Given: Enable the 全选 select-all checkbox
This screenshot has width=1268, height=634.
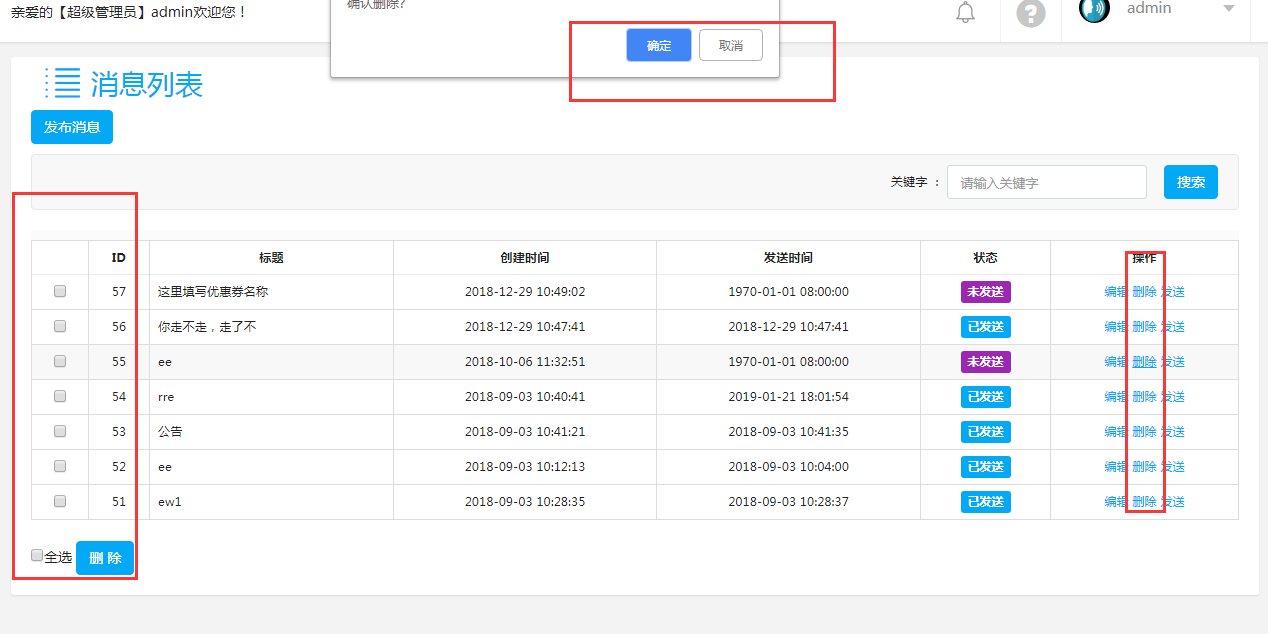Looking at the screenshot, I should coord(37,556).
